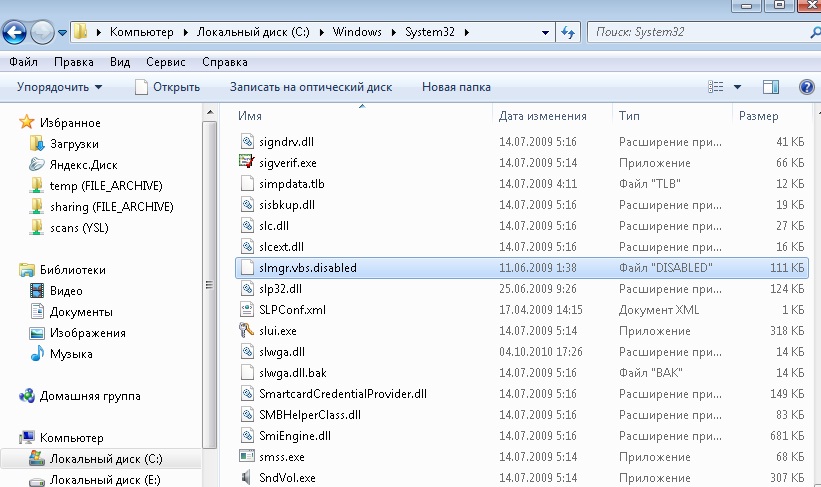This screenshot has height=487, width=821.
Task: Open scans (YSL) network folder
Action: pos(79,228)
